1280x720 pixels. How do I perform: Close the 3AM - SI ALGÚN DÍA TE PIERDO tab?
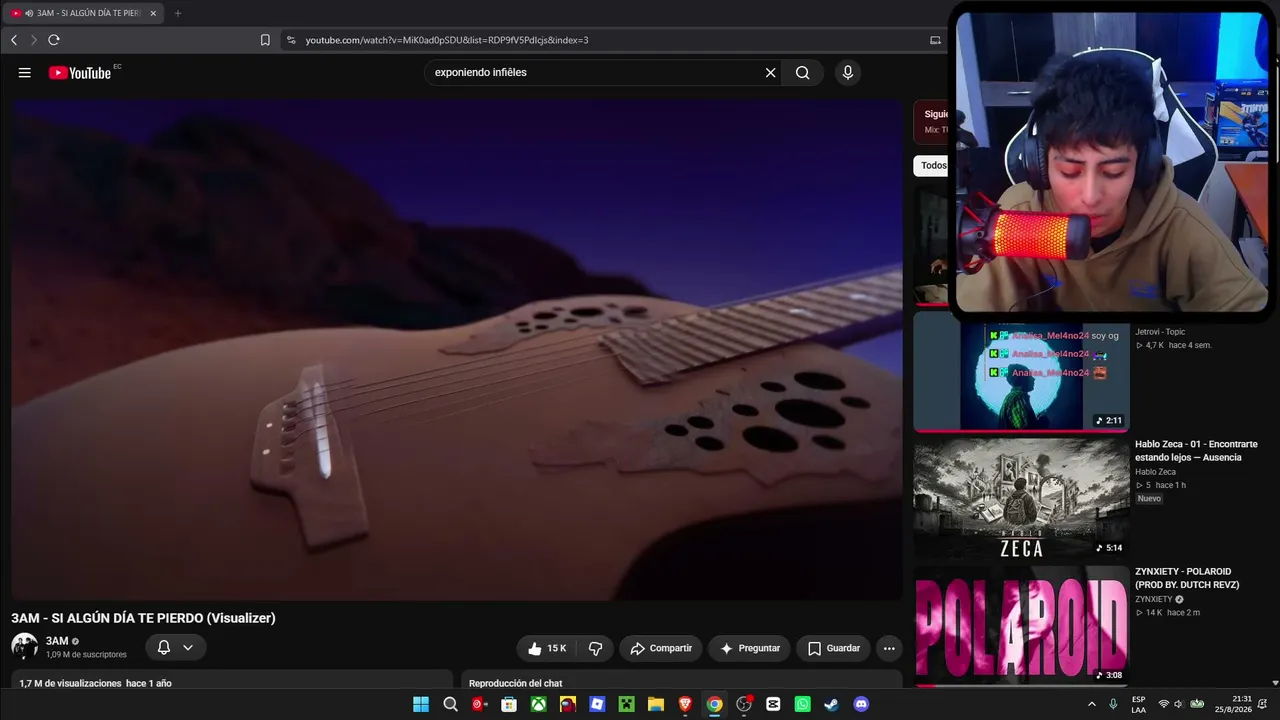click(x=153, y=13)
